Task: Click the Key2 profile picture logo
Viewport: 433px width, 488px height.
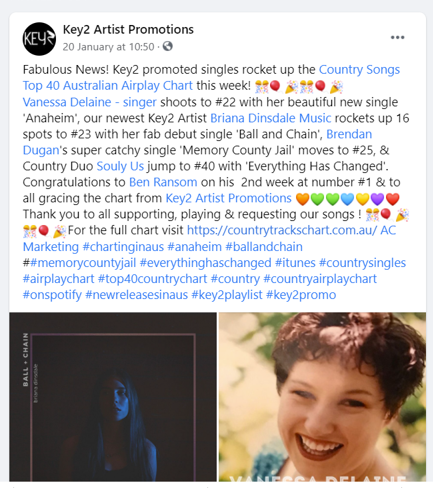Action: (x=39, y=39)
